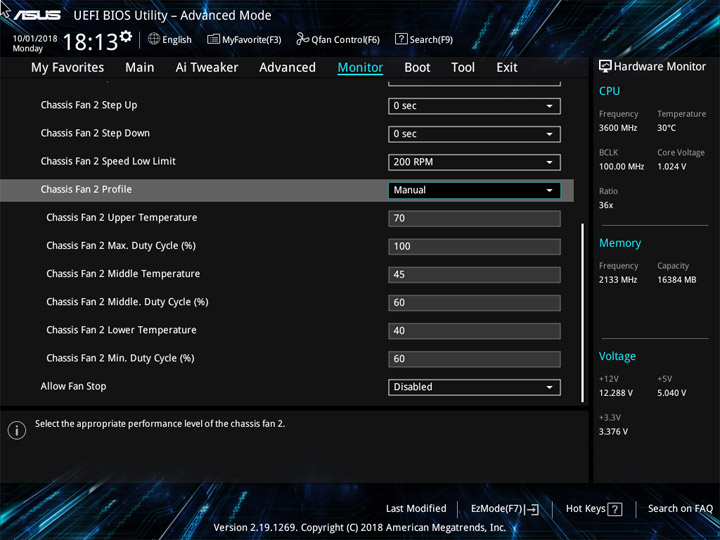The width and height of the screenshot is (720, 540).
Task: Go to the Exit tab
Action: [507, 68]
